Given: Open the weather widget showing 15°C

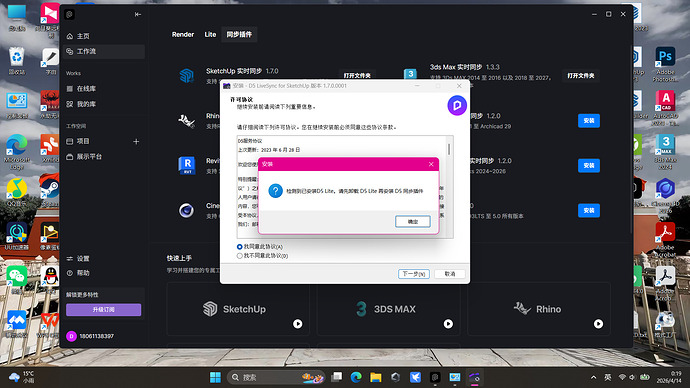Looking at the screenshot, I should point(21,377).
